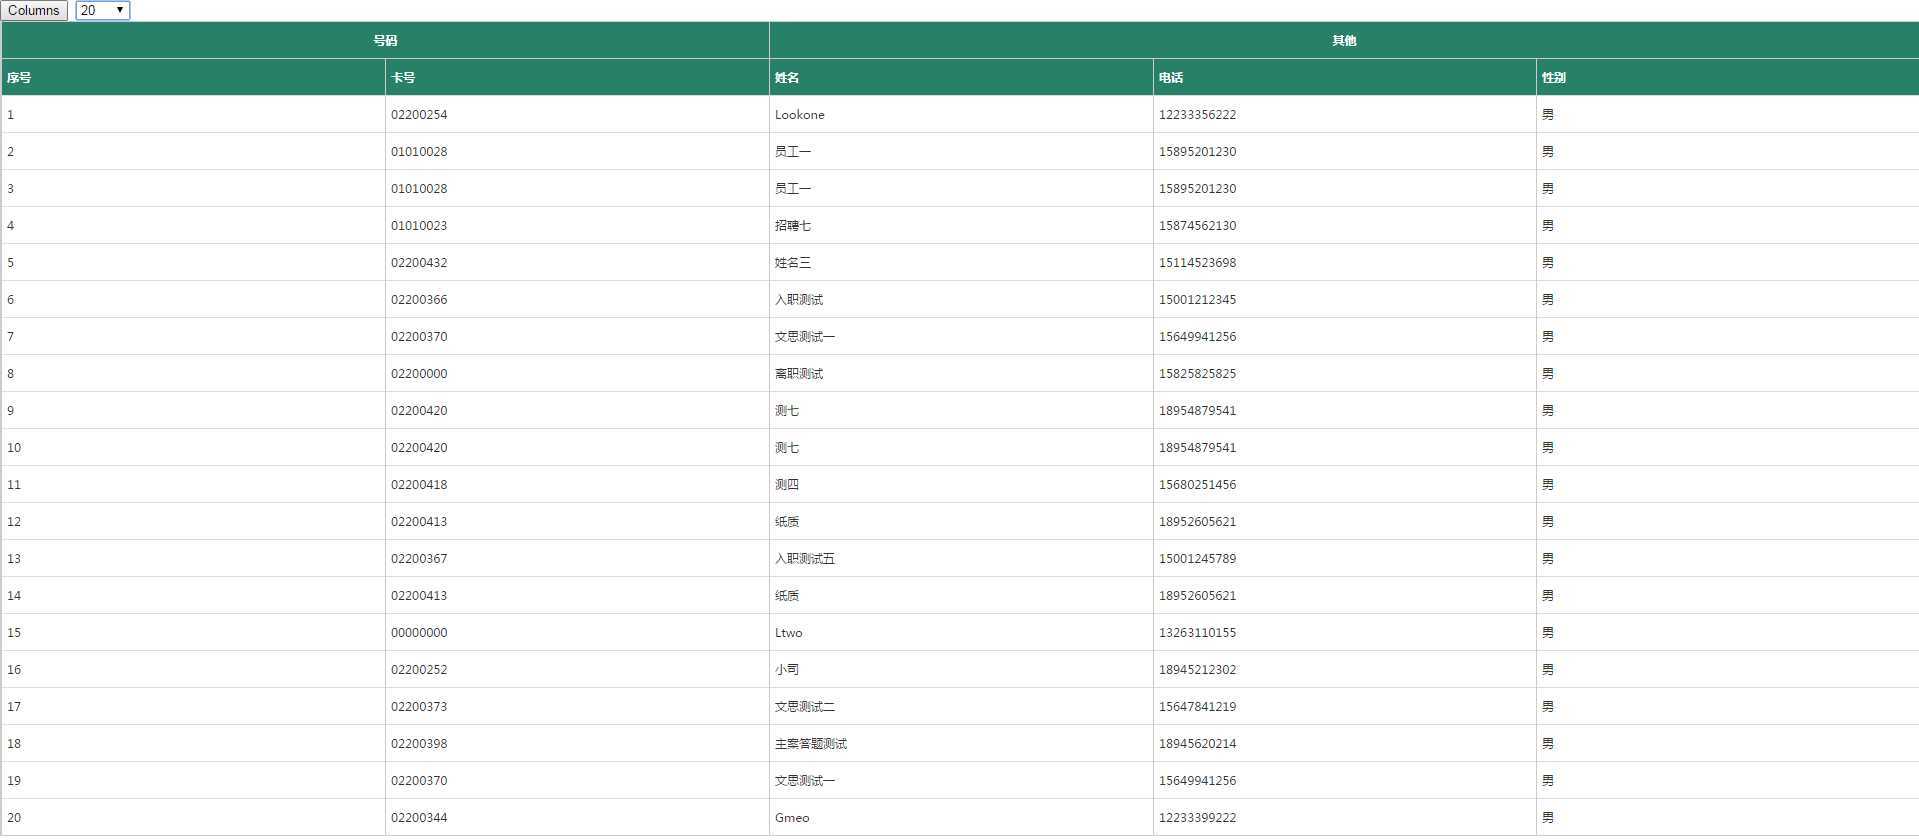1919x840 pixels.
Task: Click sequence number 18 in 序号 column
Action: pos(14,744)
